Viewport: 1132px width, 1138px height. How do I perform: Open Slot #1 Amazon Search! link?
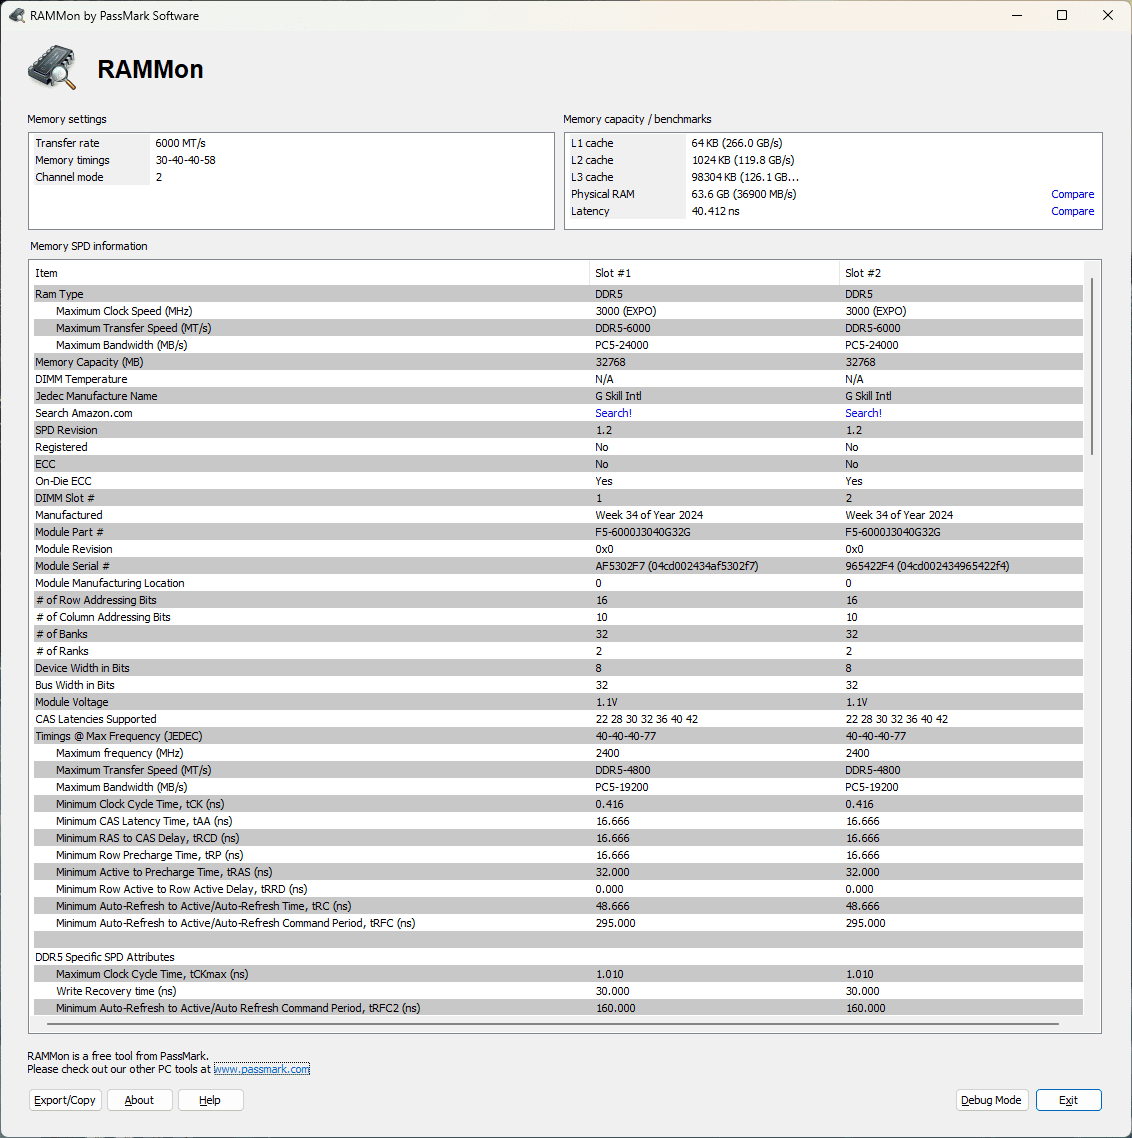[x=613, y=413]
